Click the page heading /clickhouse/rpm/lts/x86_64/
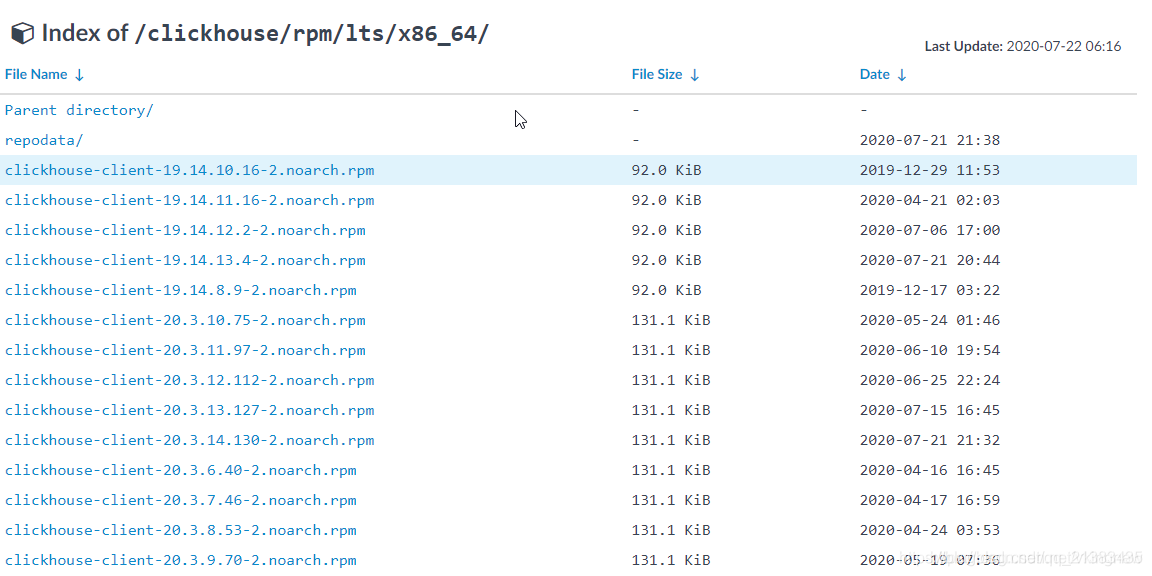This screenshot has width=1152, height=576. click(312, 34)
